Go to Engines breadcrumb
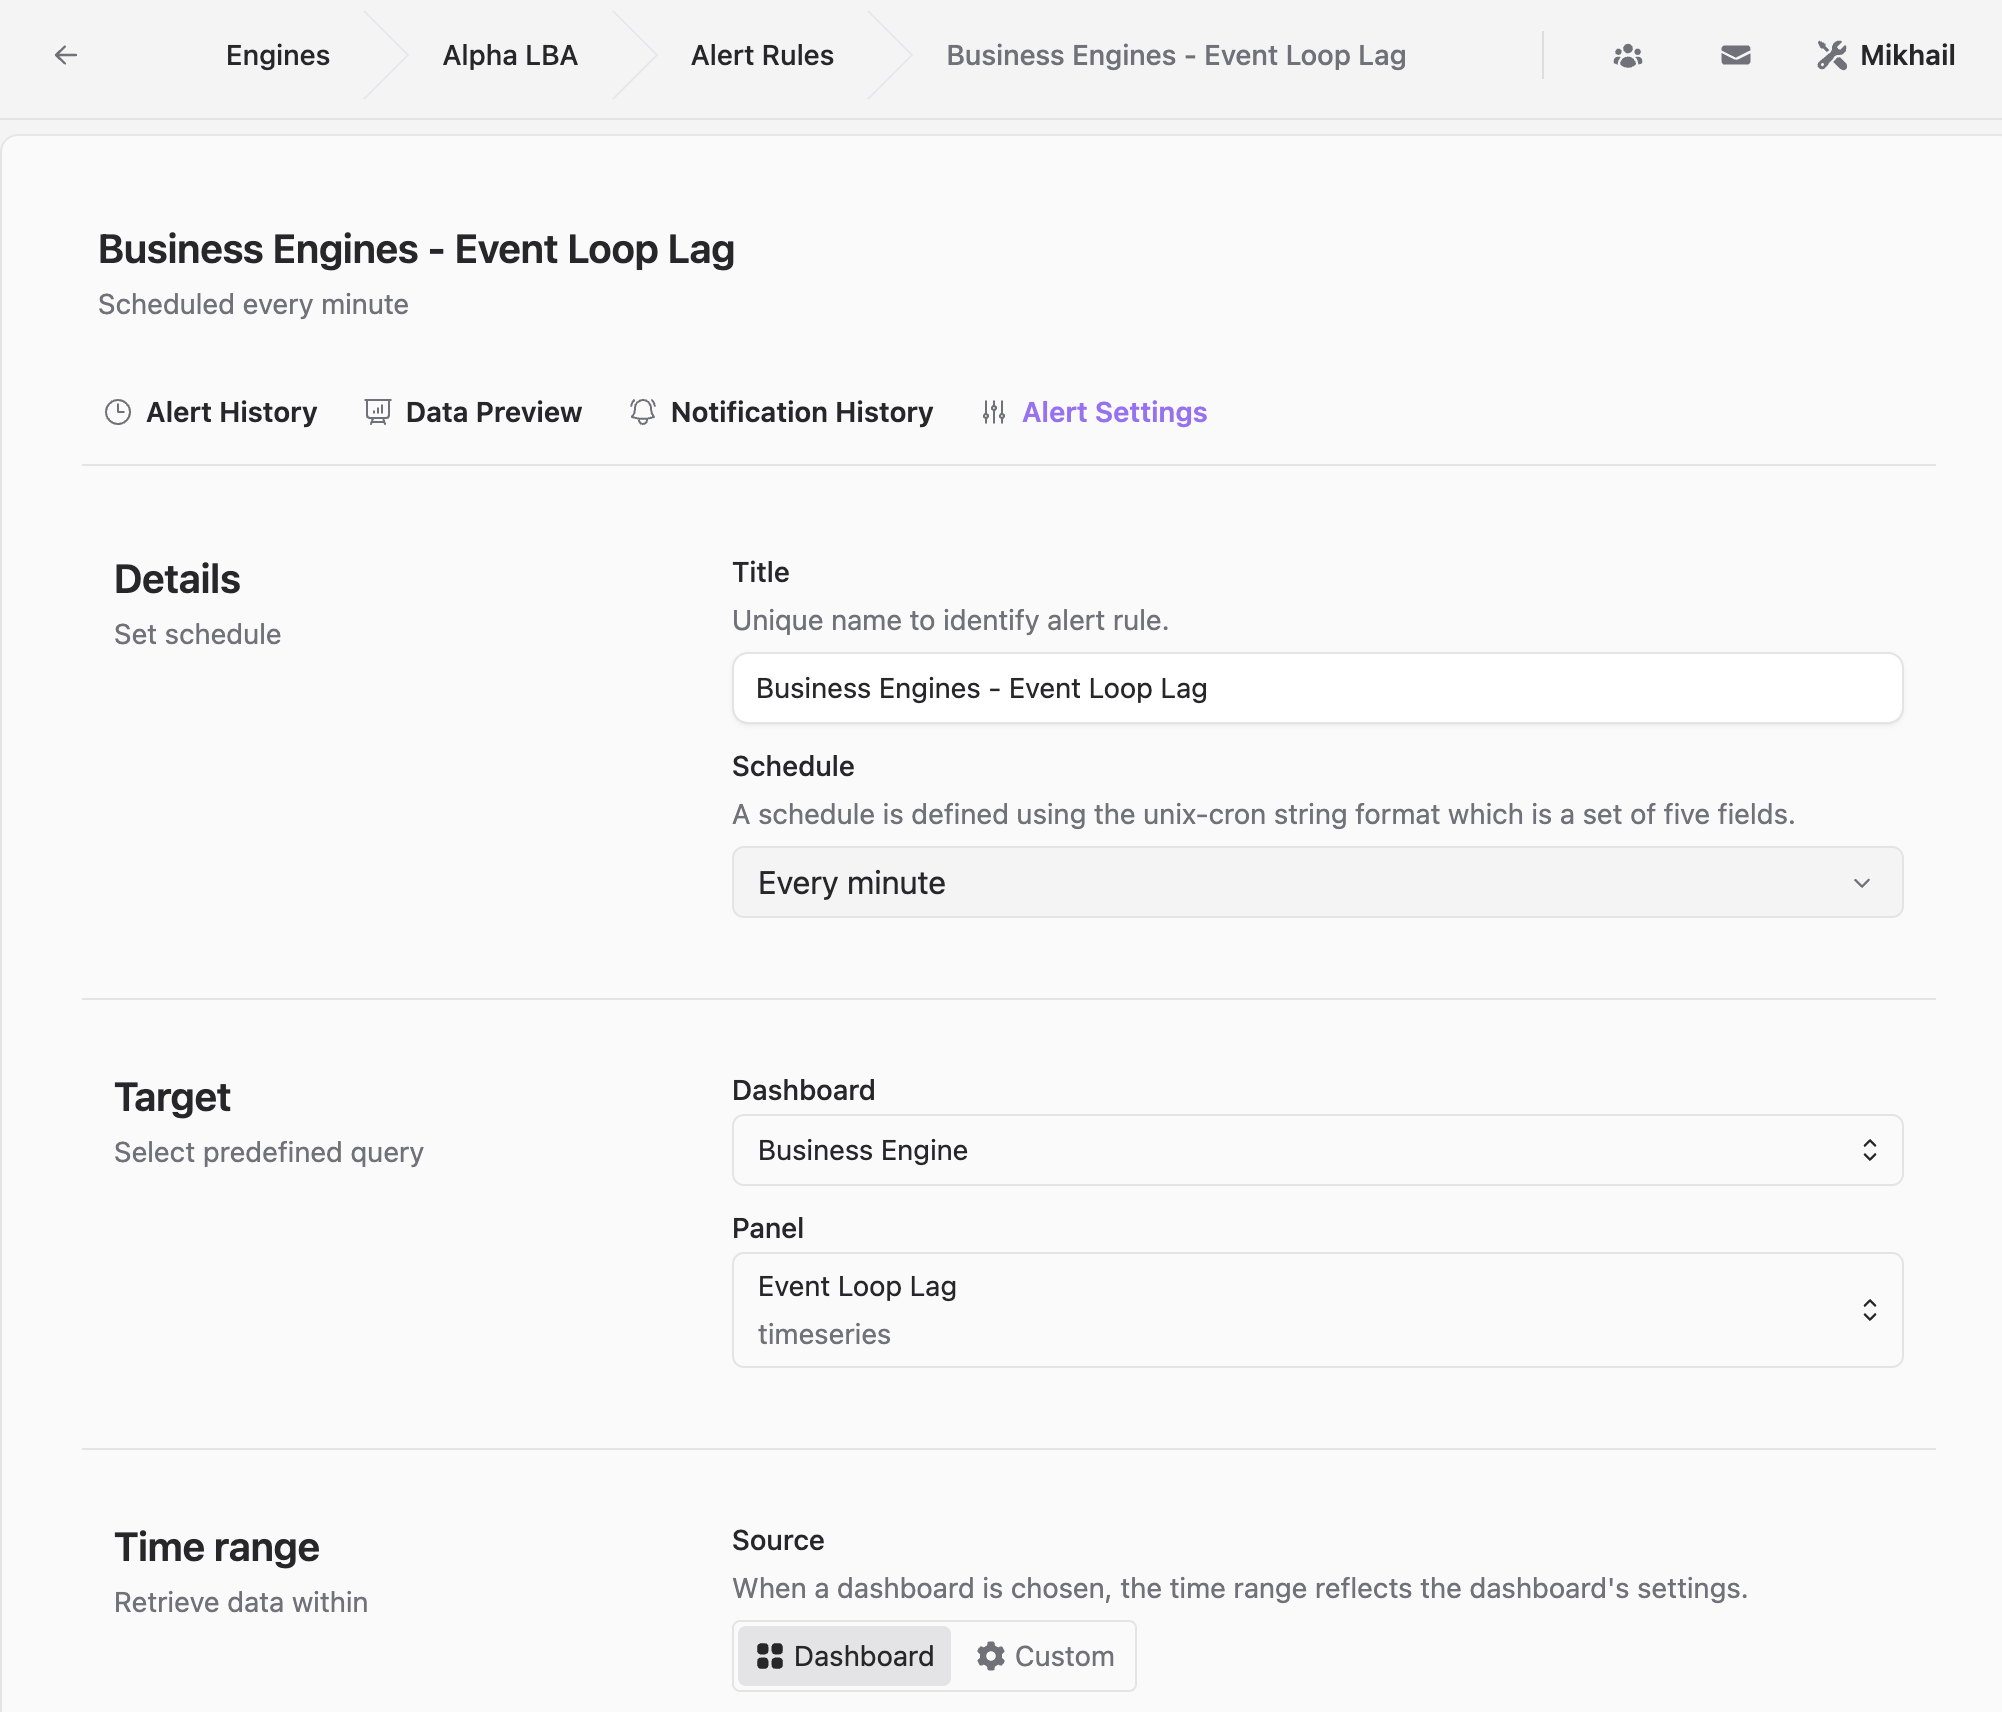This screenshot has width=2002, height=1712. (x=278, y=55)
